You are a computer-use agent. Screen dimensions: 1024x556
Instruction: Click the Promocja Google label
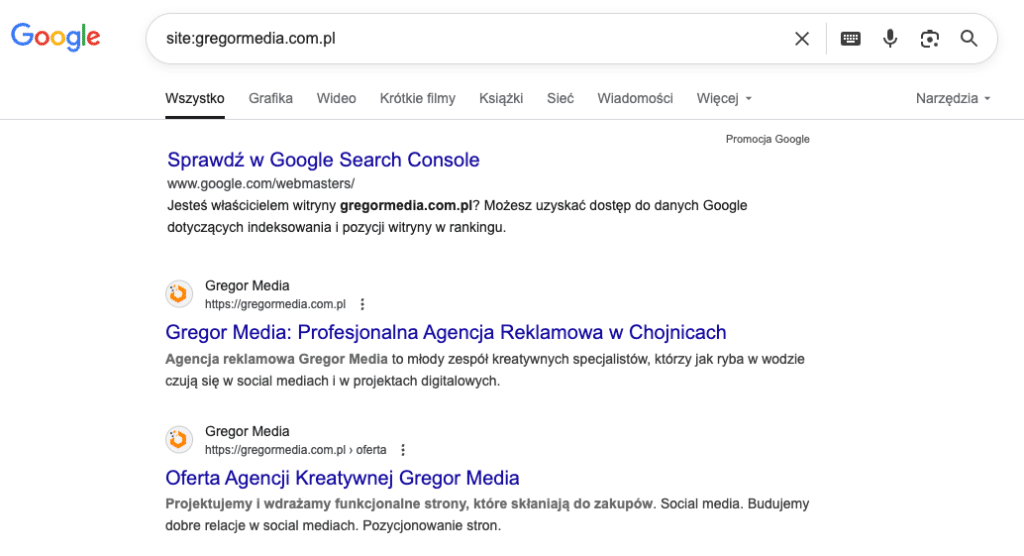point(767,139)
